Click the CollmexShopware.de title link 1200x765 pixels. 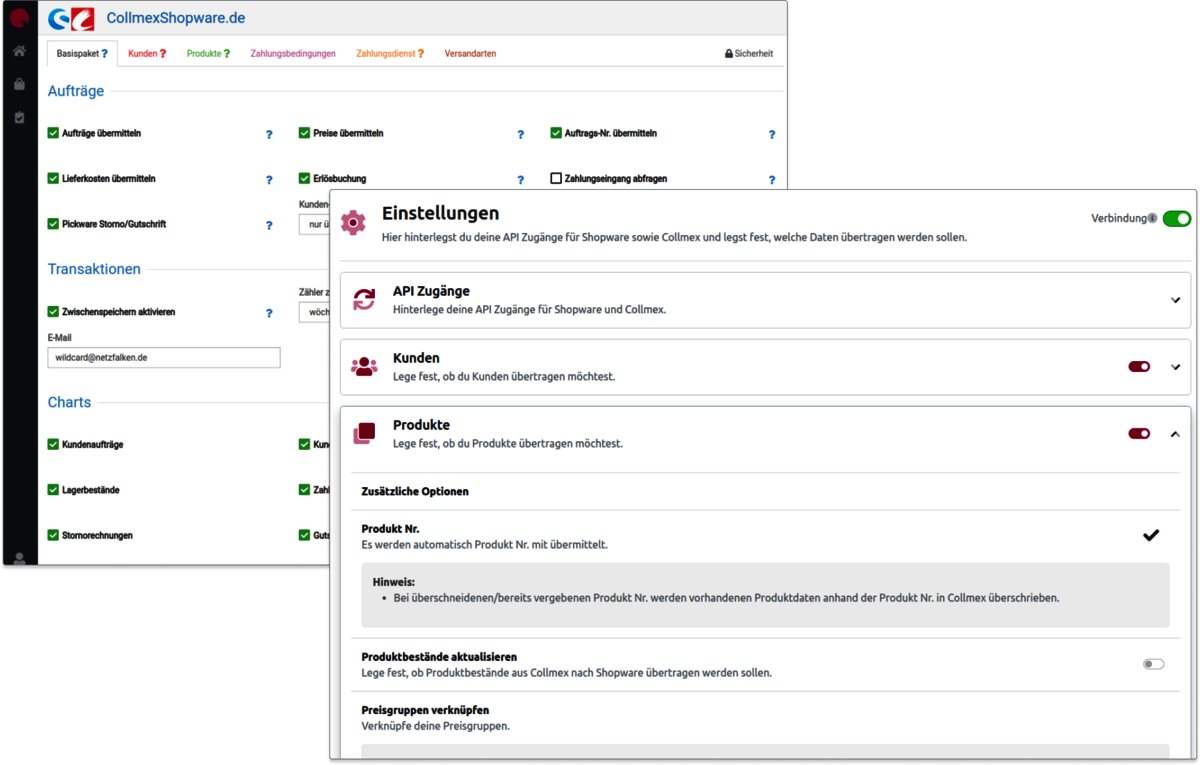tap(176, 18)
